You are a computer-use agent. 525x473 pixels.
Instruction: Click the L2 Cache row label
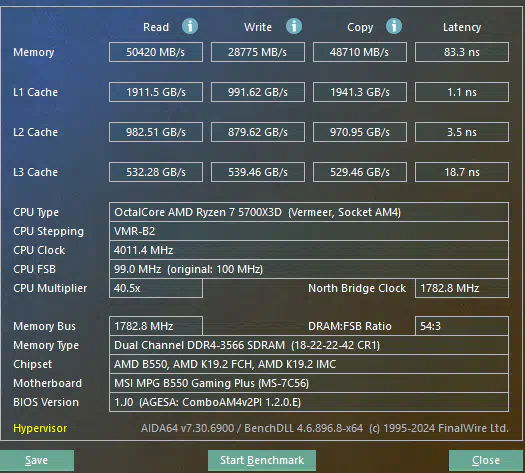[35, 132]
